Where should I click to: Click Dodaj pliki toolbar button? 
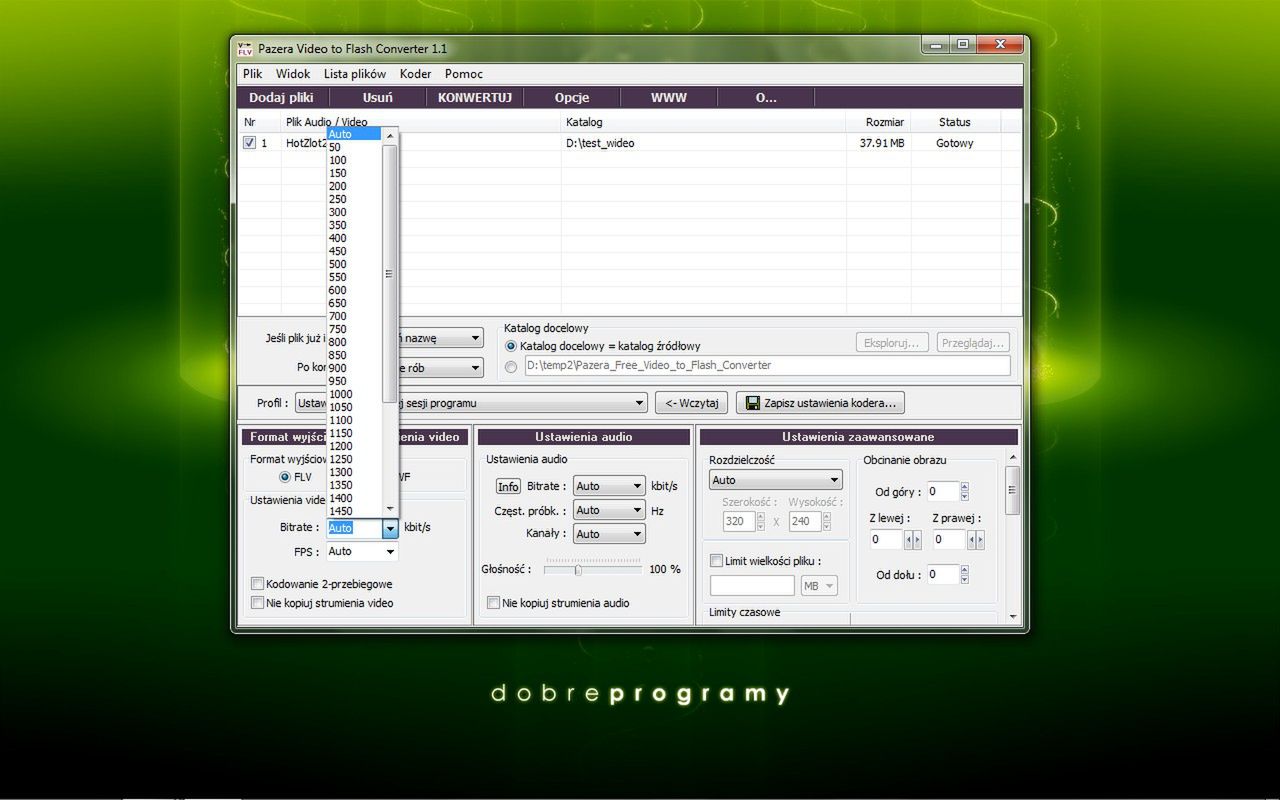pyautogui.click(x=282, y=97)
